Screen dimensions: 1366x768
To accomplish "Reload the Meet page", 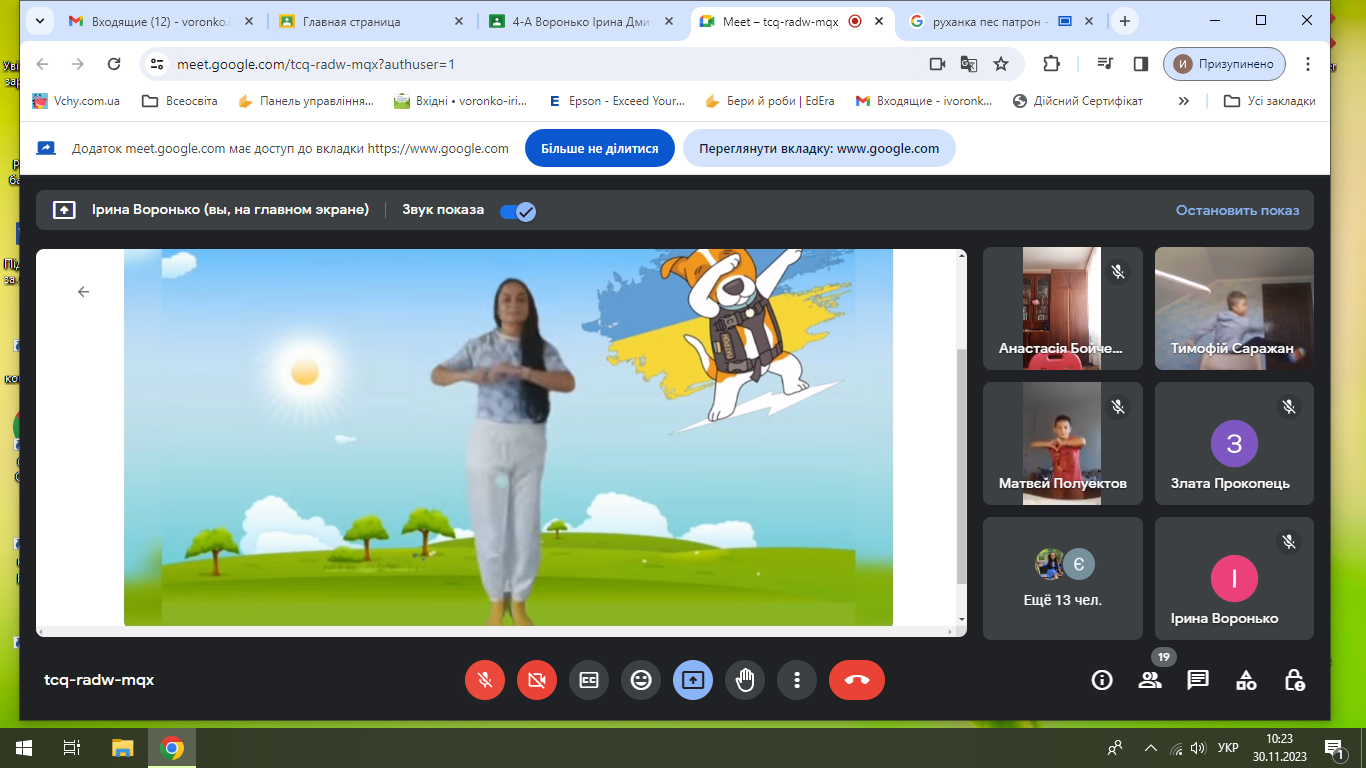I will [x=114, y=64].
